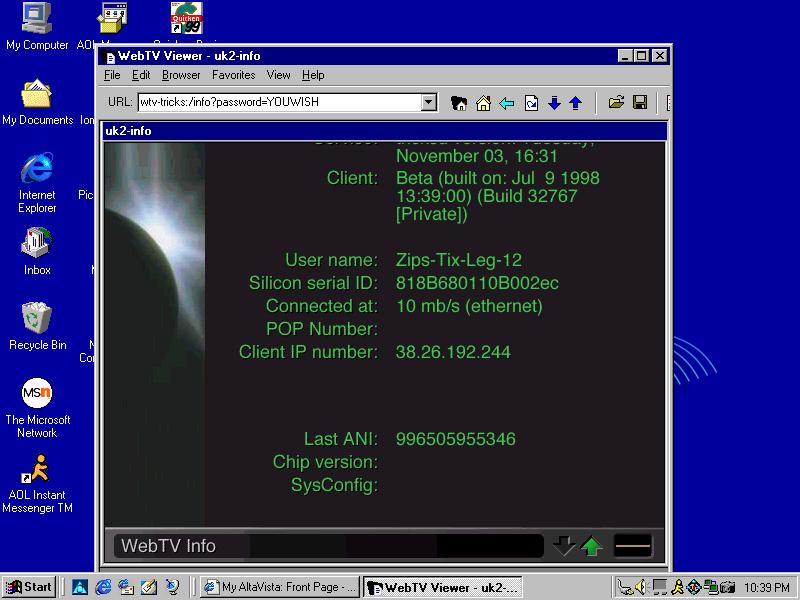Click the user name value Zips-Tix-Leg-12
The width and height of the screenshot is (800, 600).
pos(459,260)
